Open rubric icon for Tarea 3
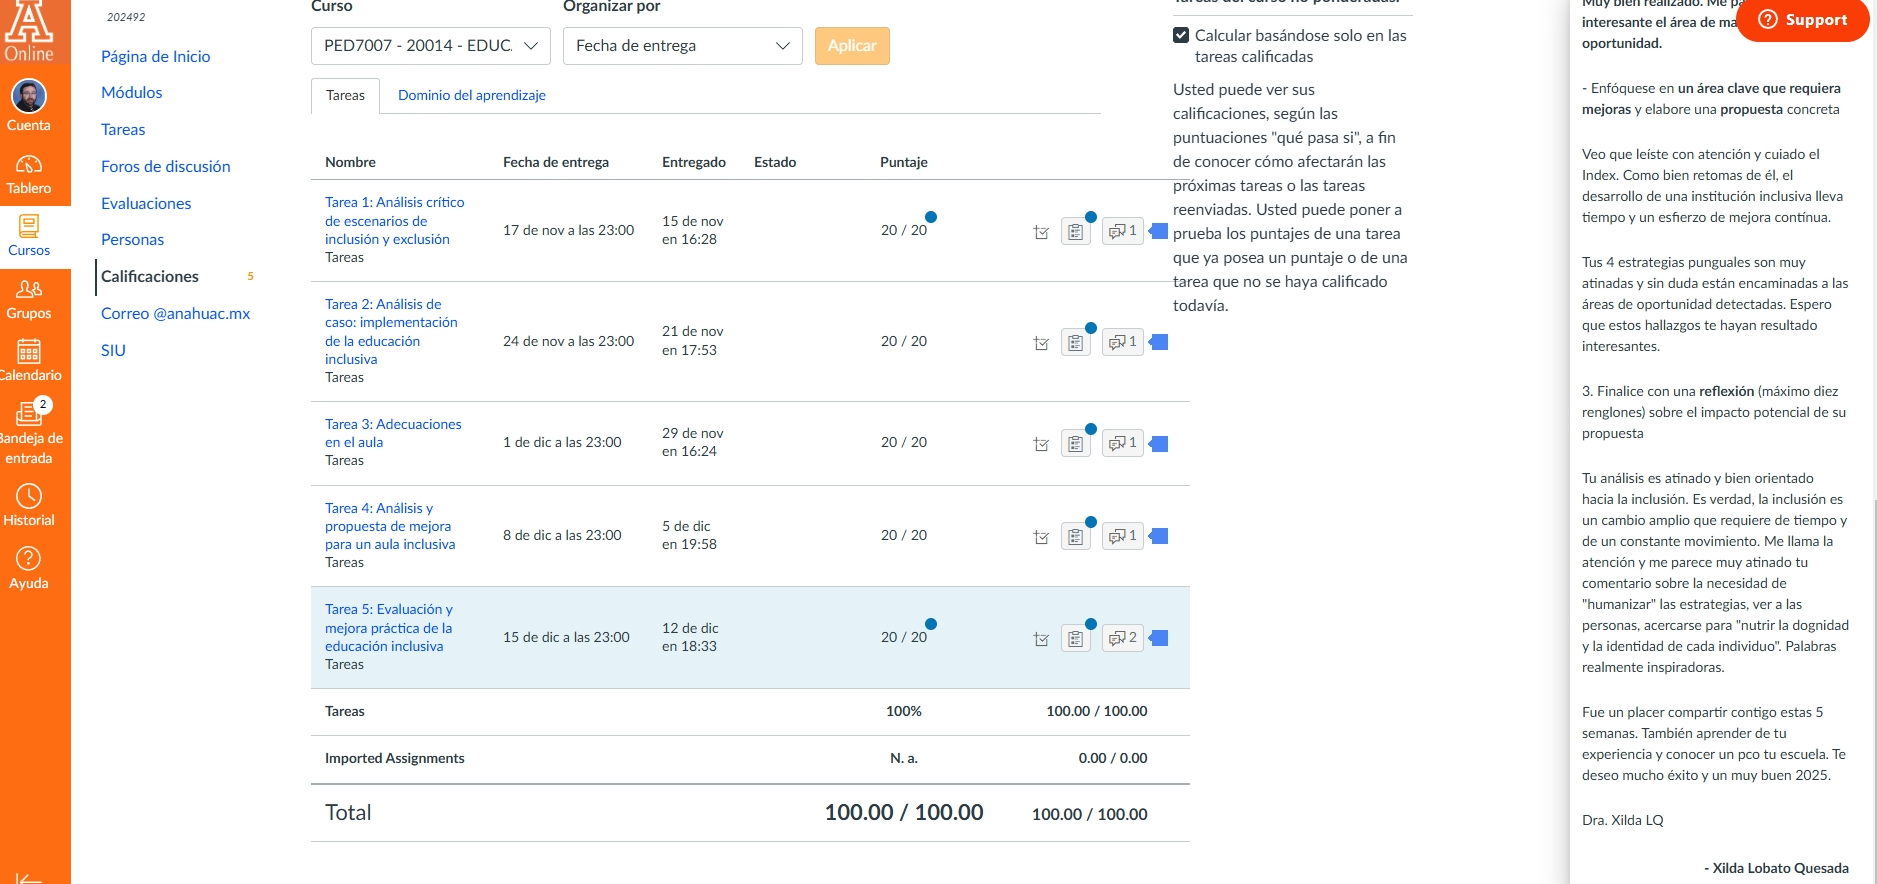The height and width of the screenshot is (884, 1877). [1075, 444]
